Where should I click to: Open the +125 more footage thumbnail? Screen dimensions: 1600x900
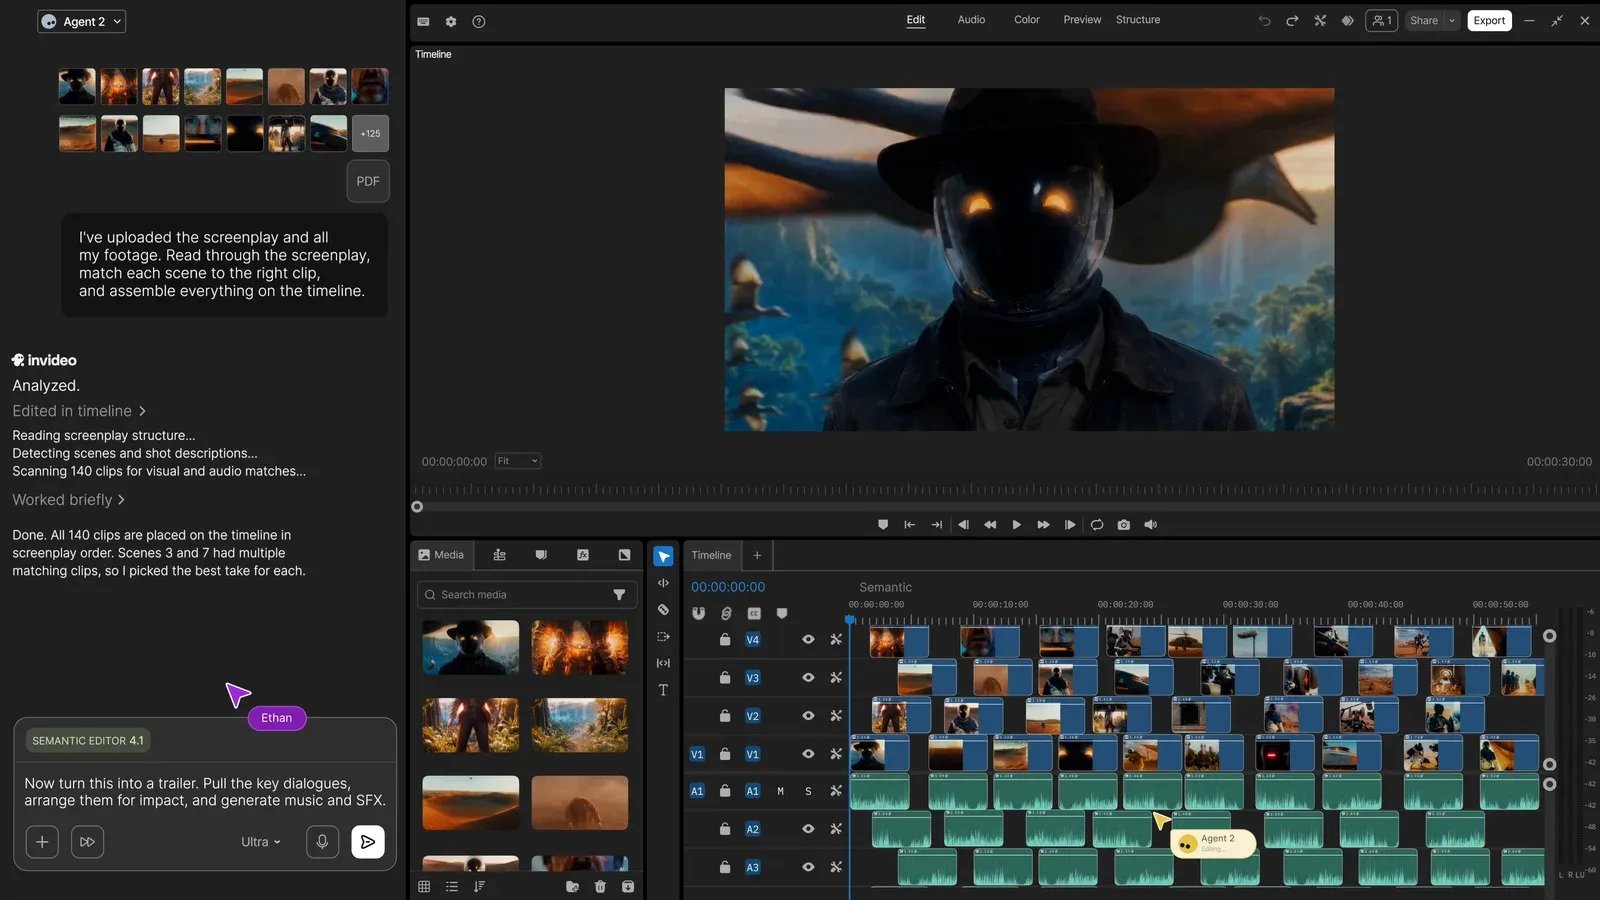[370, 133]
